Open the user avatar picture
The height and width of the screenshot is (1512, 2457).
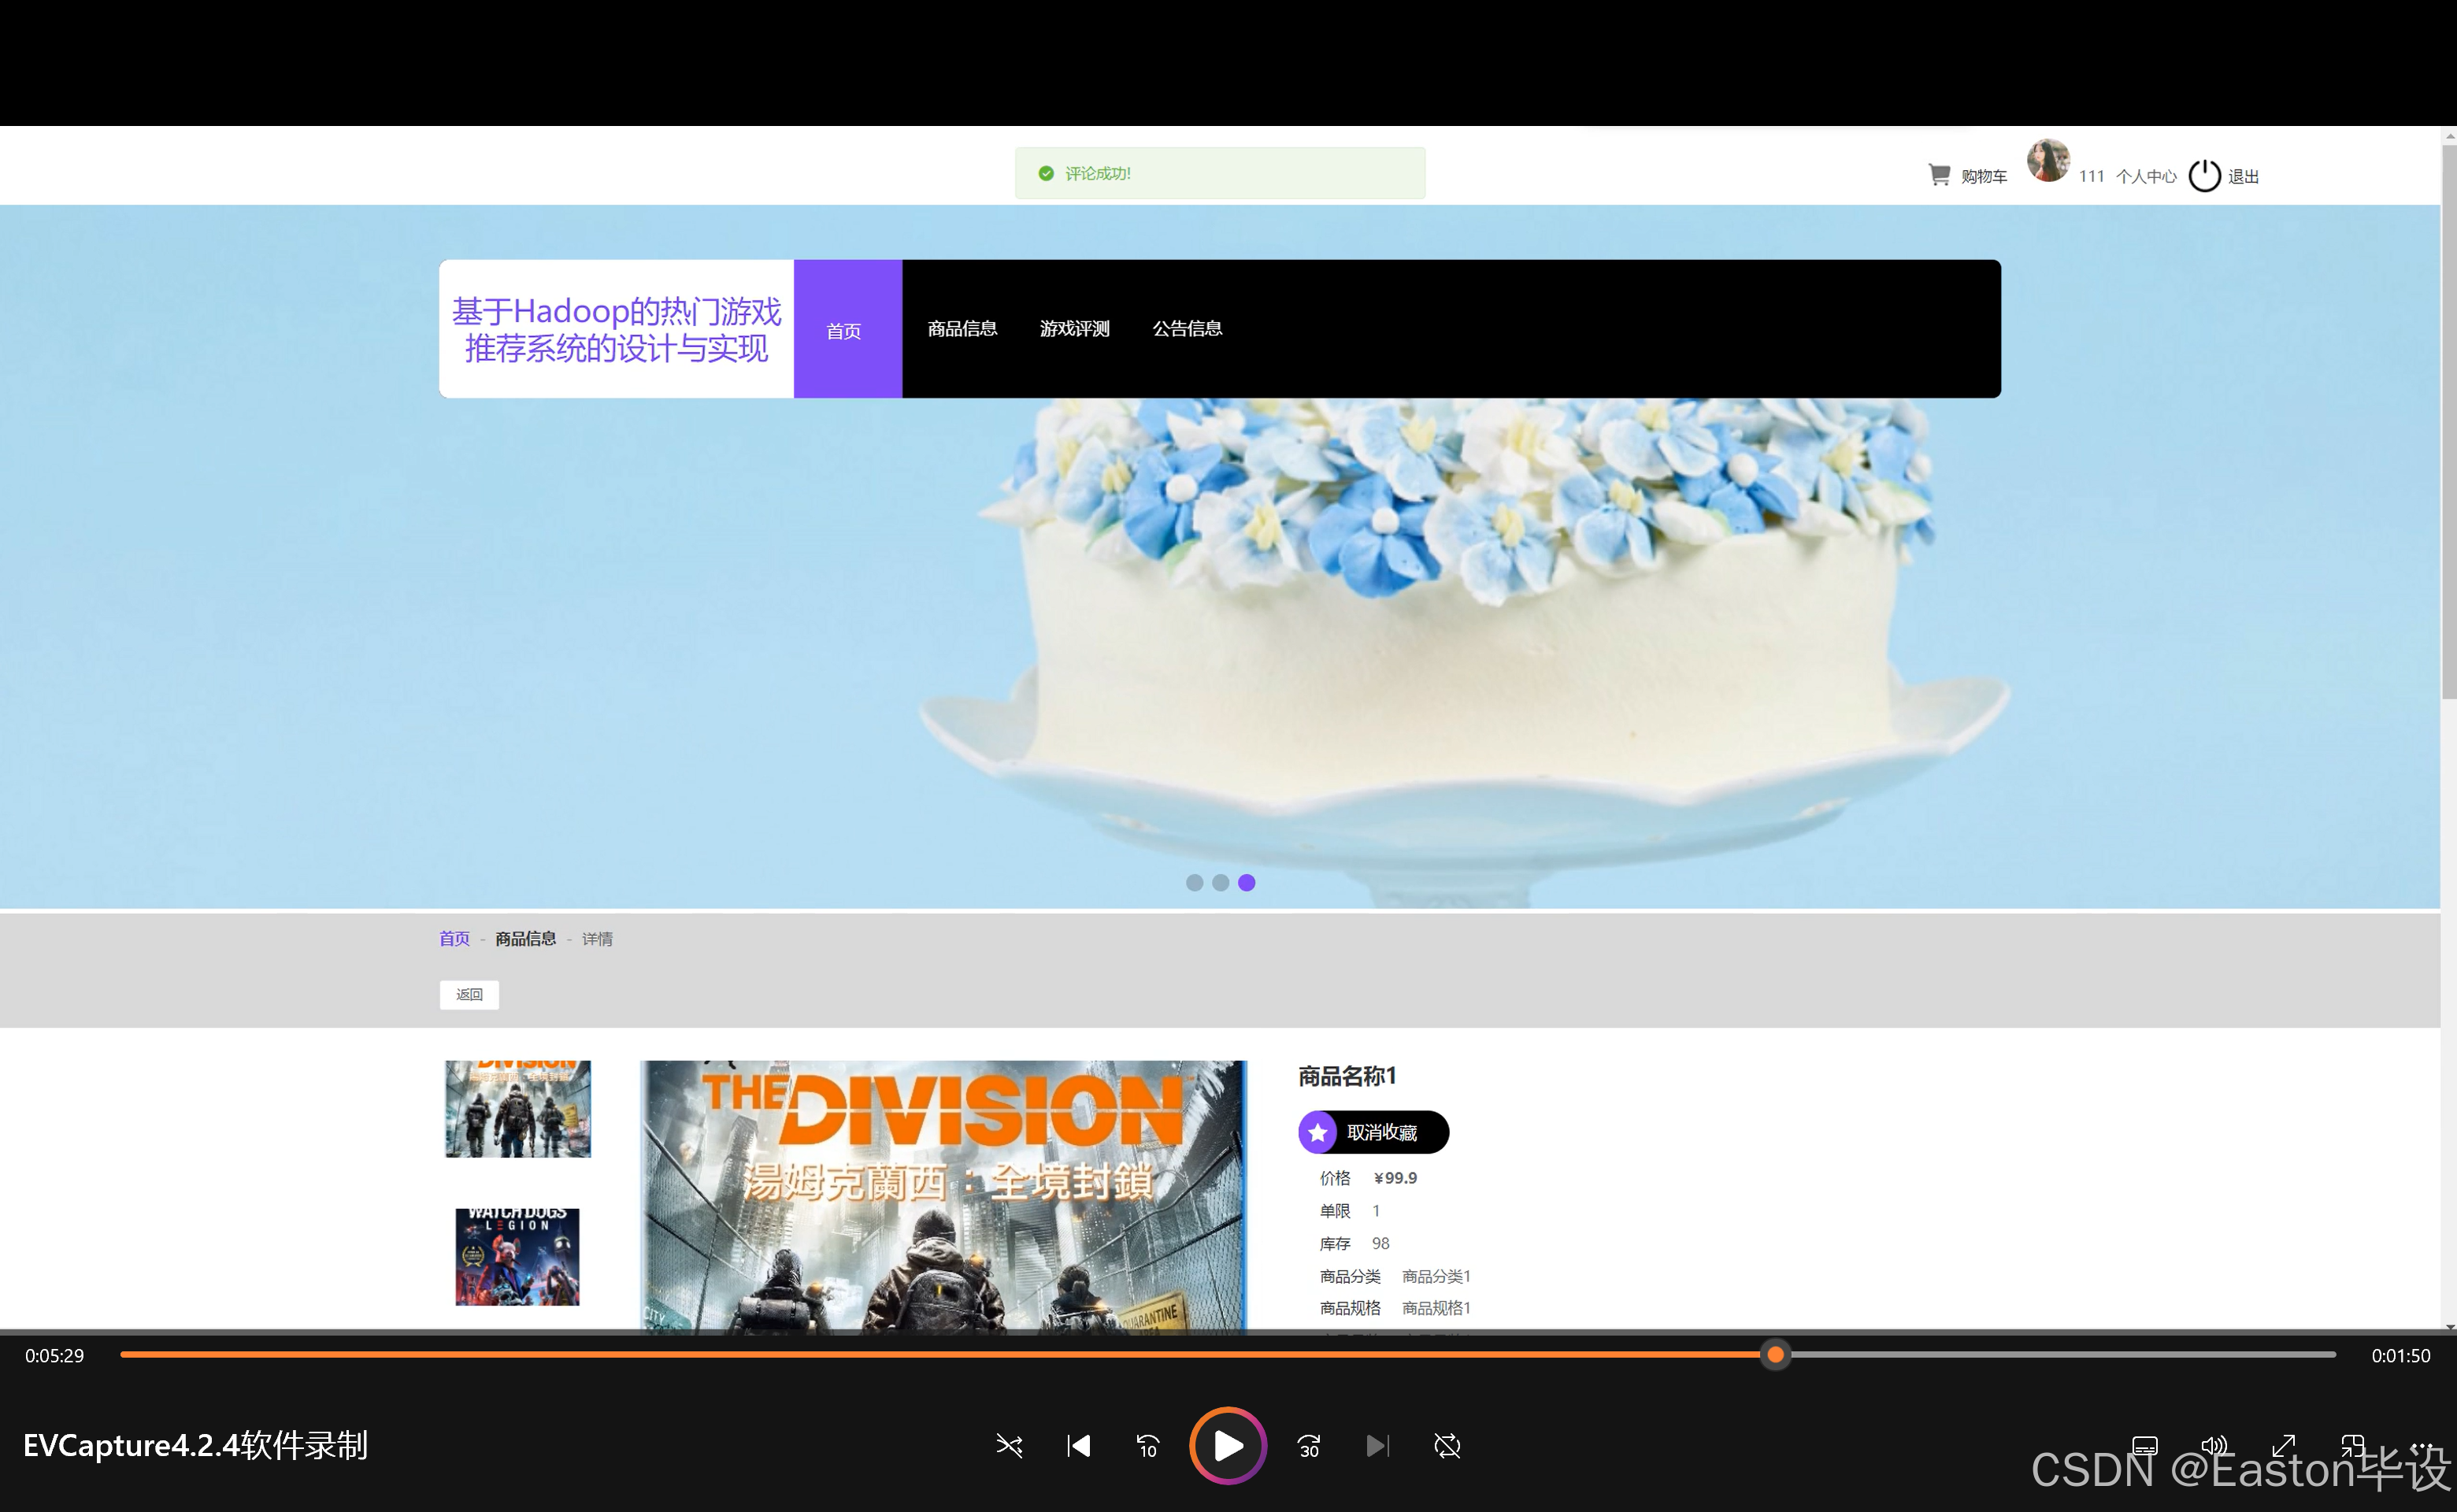tap(2048, 160)
